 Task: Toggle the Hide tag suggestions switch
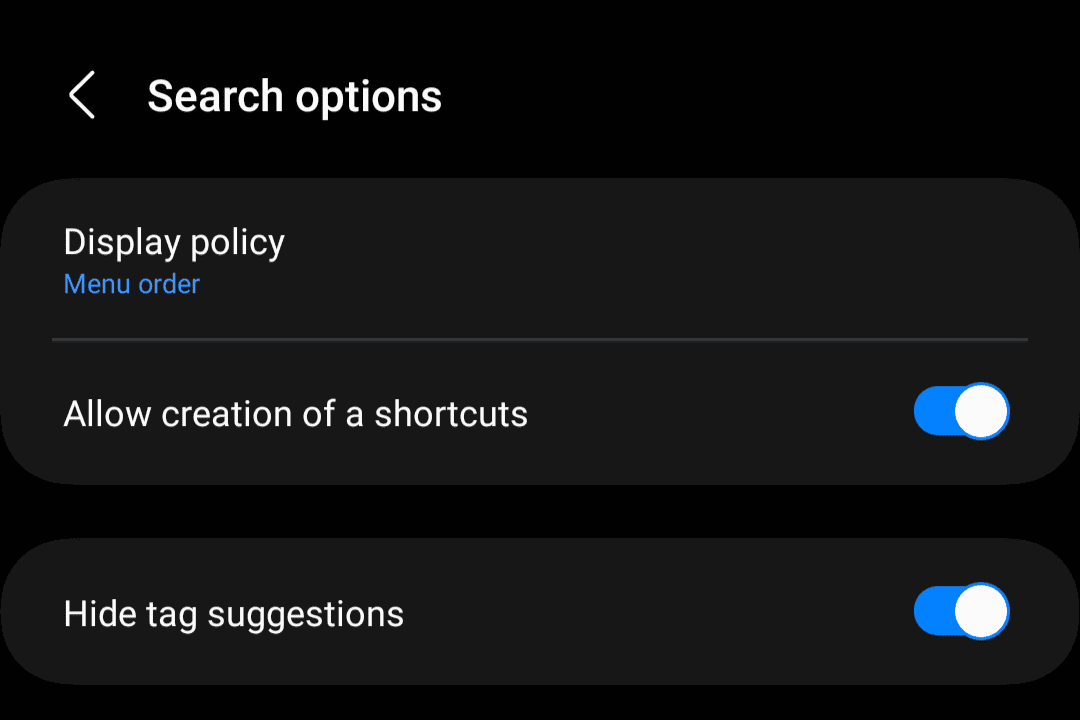tap(961, 612)
